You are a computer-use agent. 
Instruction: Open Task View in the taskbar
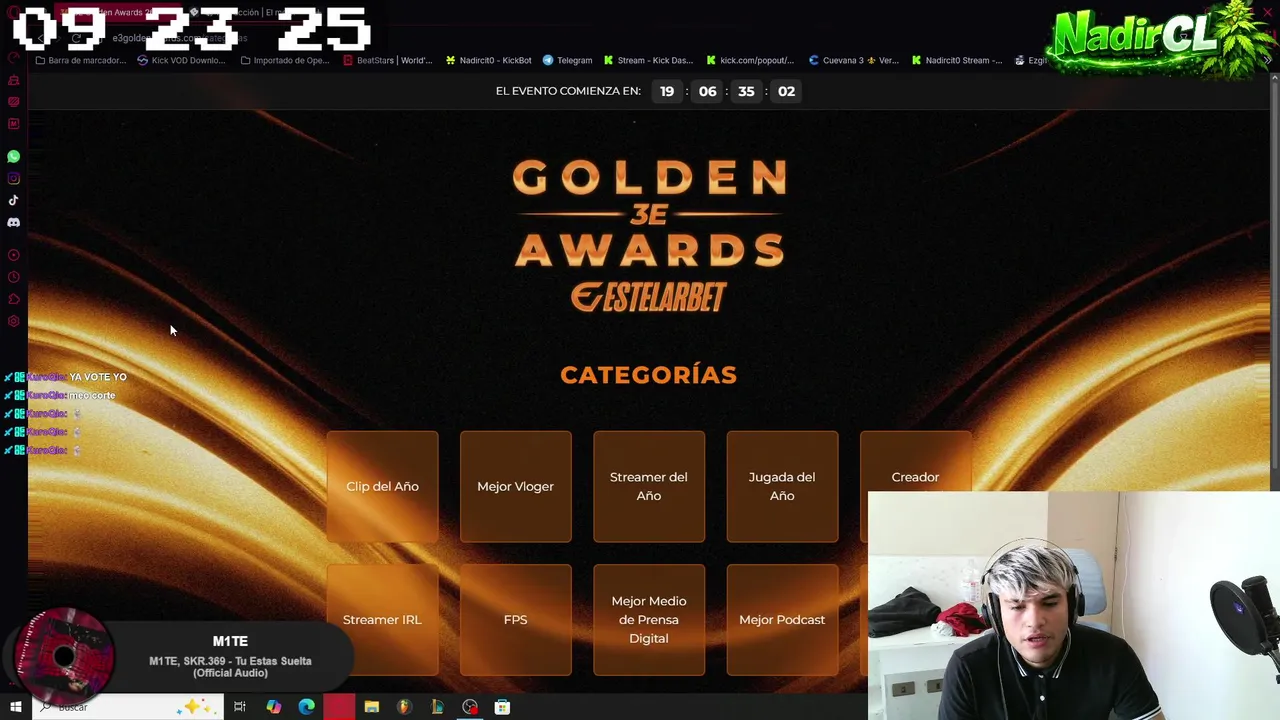coord(240,707)
